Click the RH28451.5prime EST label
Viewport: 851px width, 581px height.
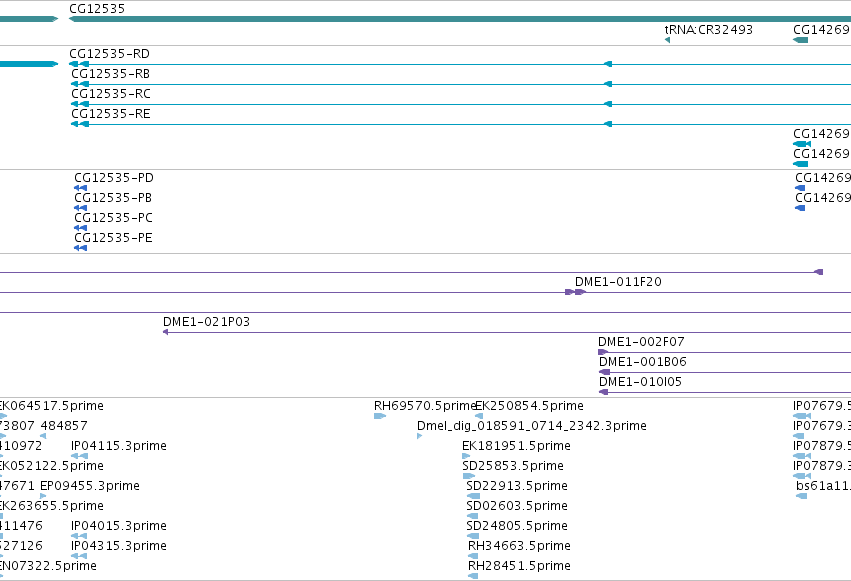(x=519, y=566)
